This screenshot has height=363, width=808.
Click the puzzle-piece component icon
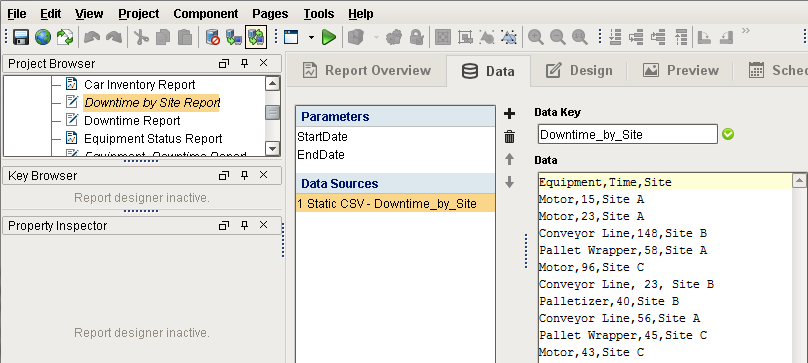click(x=394, y=37)
